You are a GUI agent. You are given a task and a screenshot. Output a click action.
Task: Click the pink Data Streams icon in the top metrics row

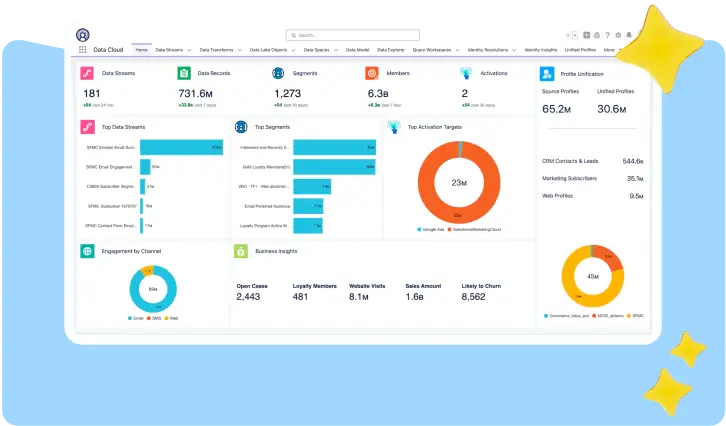pos(87,73)
